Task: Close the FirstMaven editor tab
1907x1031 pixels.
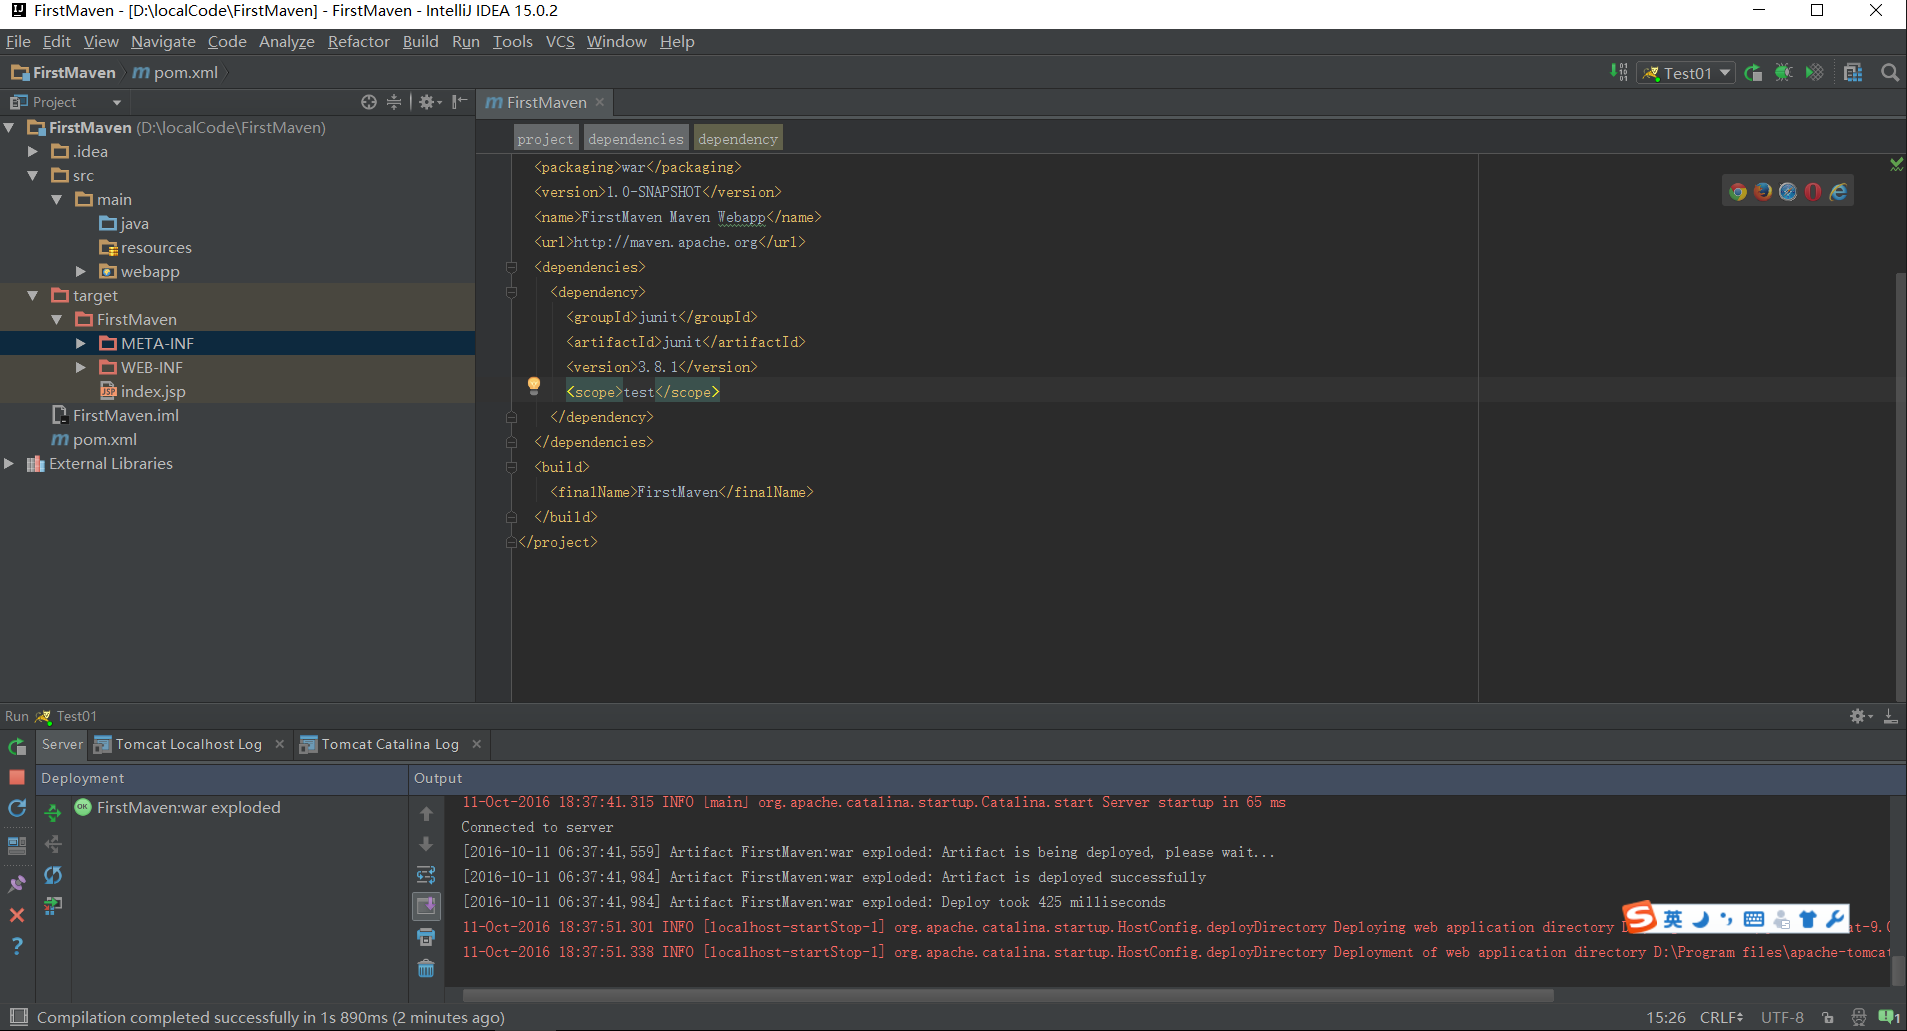Action: tap(600, 103)
